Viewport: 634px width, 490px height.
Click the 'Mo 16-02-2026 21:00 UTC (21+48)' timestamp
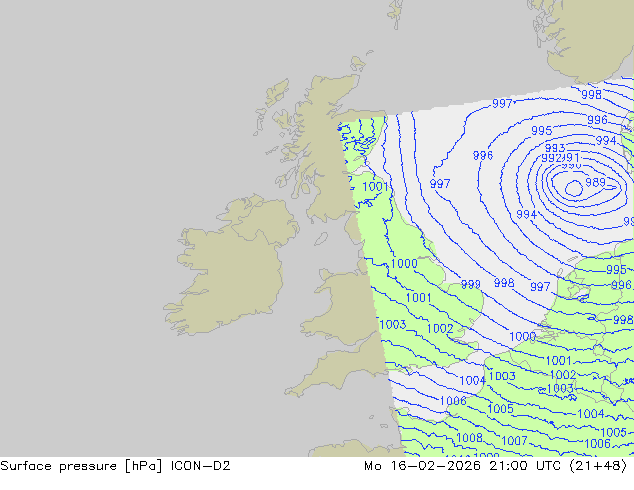click(x=495, y=466)
